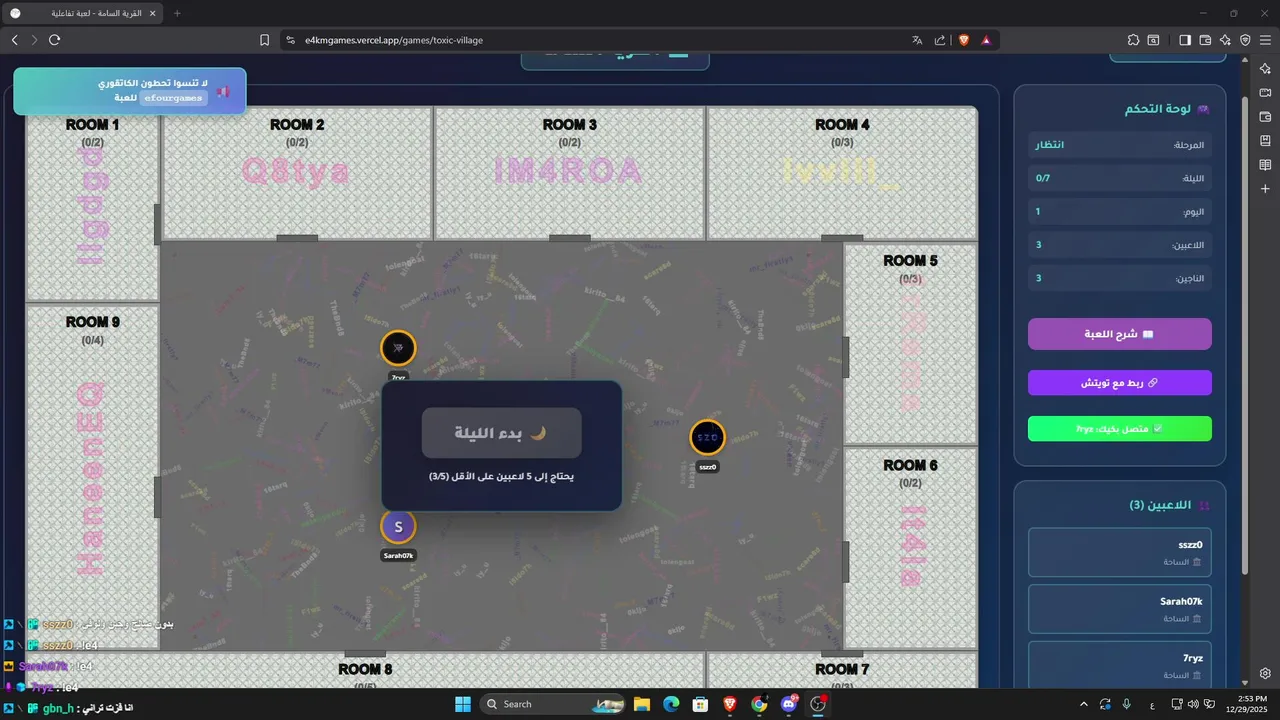Click the ROOM 6 label

[x=910, y=465]
